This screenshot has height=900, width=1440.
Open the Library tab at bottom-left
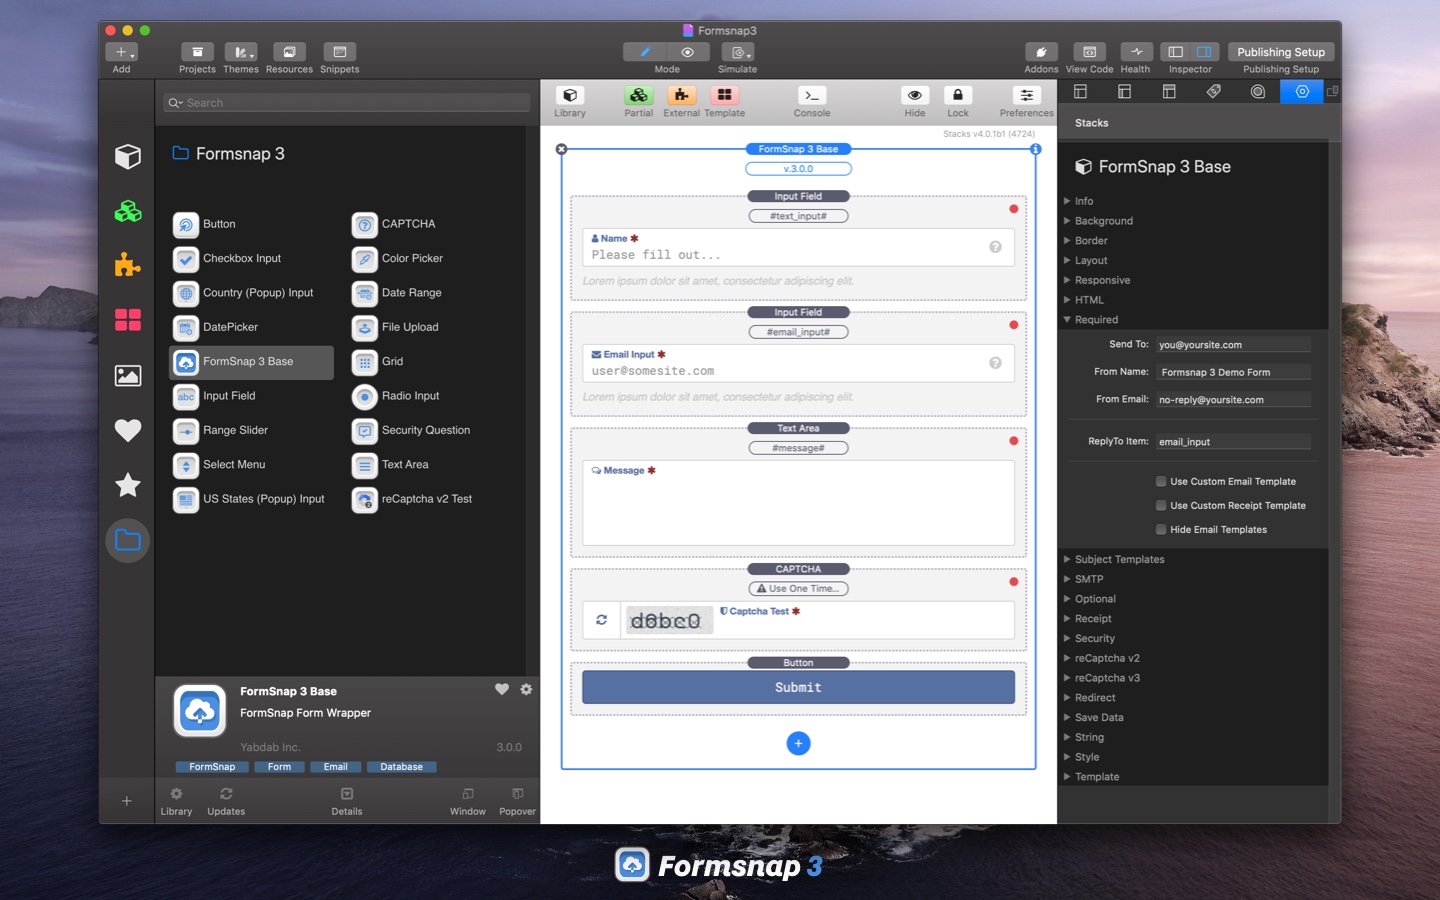click(176, 801)
